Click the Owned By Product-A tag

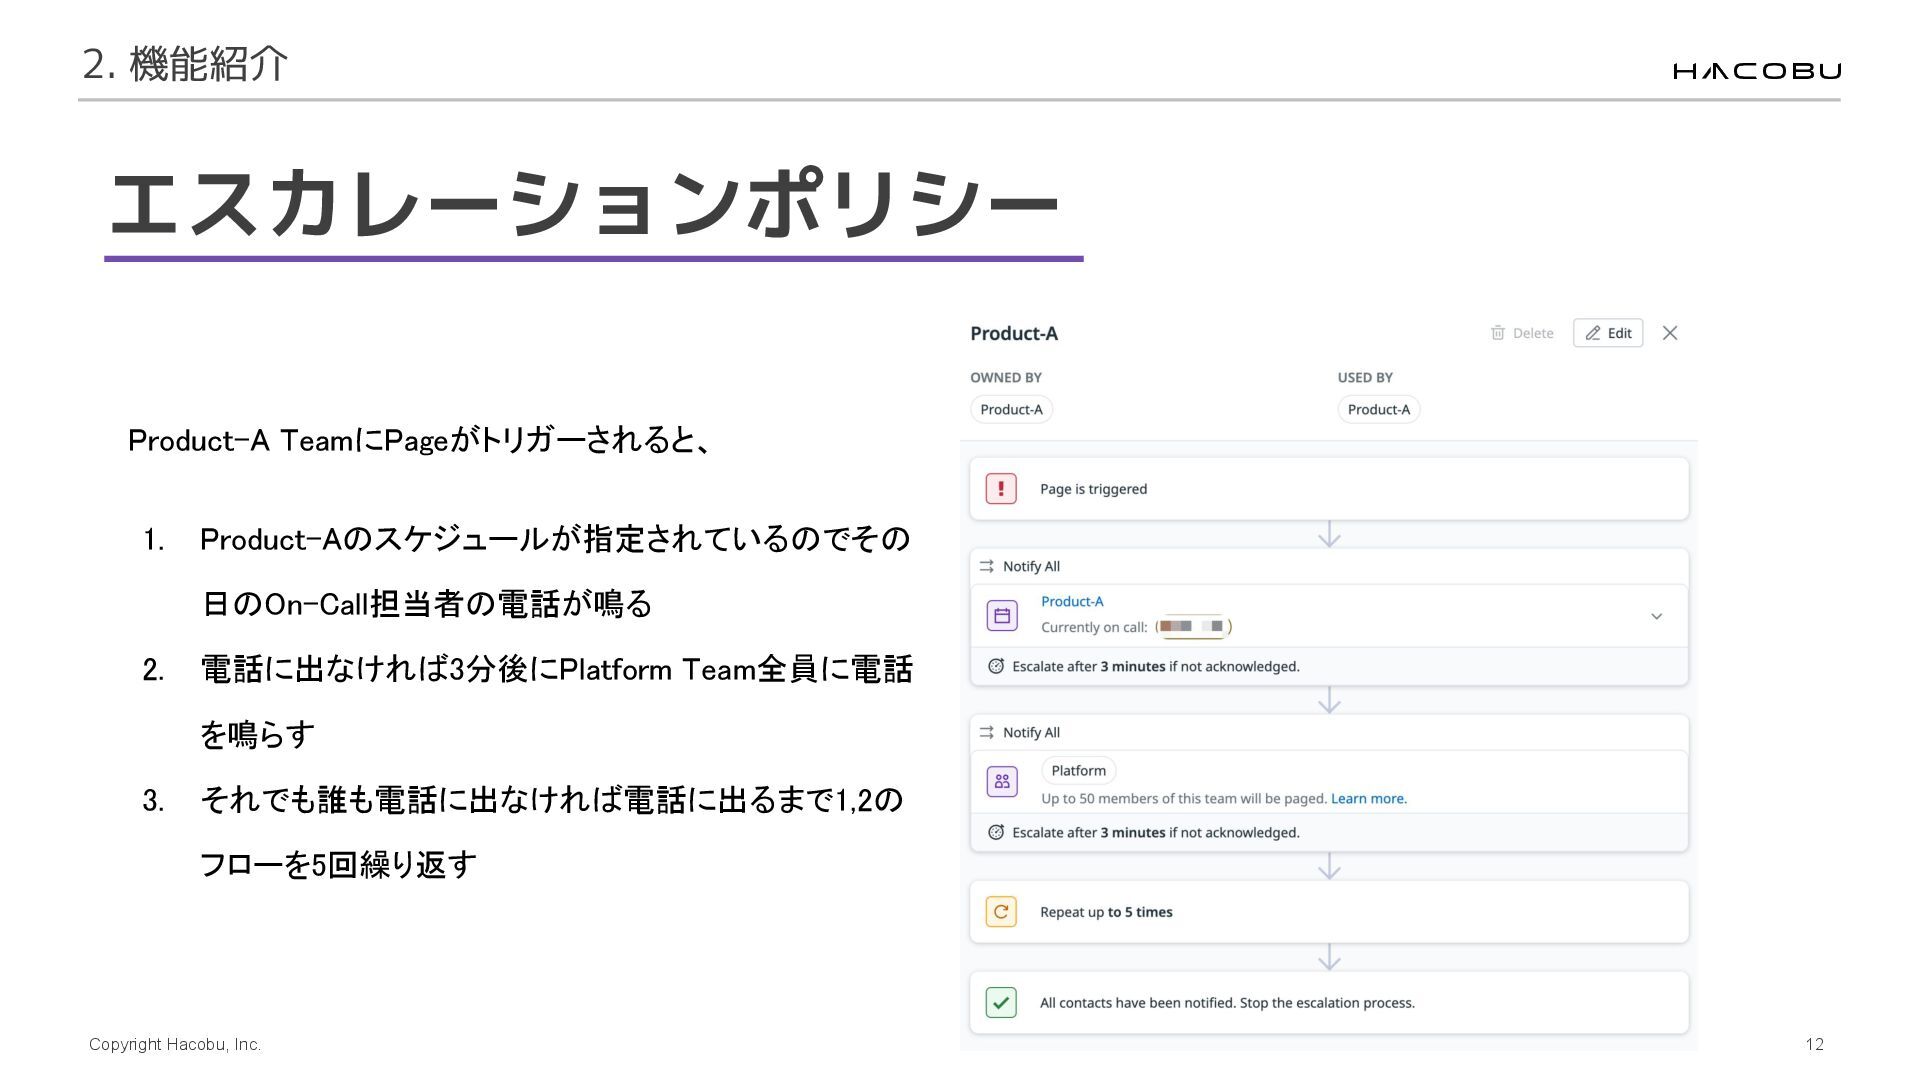(1011, 409)
